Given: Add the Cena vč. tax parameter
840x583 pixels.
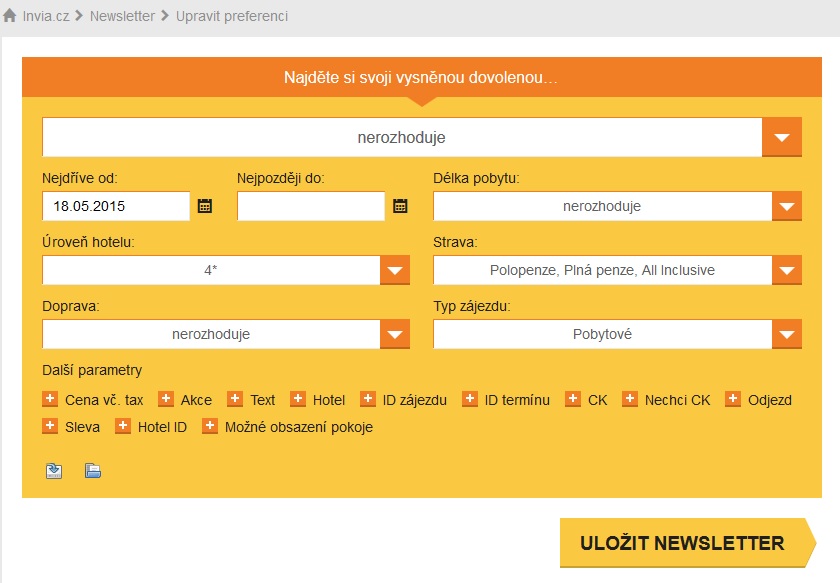Looking at the screenshot, I should pyautogui.click(x=50, y=399).
